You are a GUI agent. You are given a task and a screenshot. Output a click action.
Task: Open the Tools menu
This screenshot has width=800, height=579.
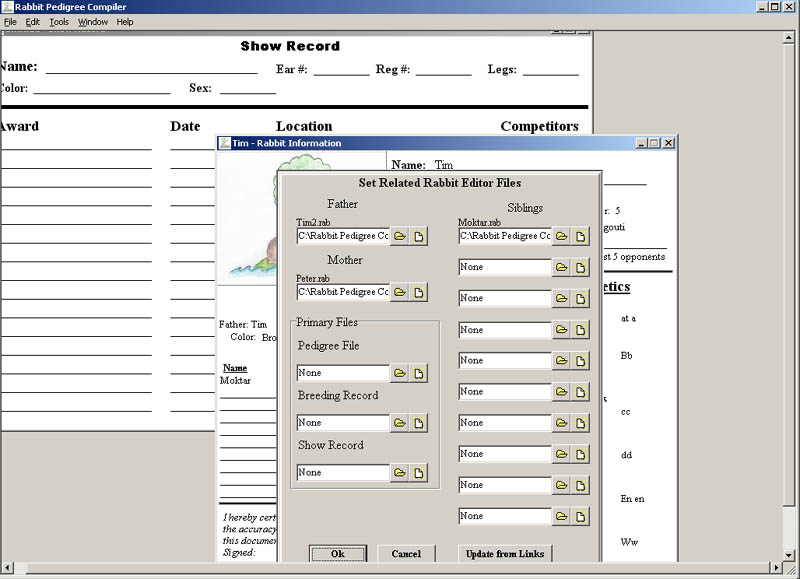coord(59,21)
